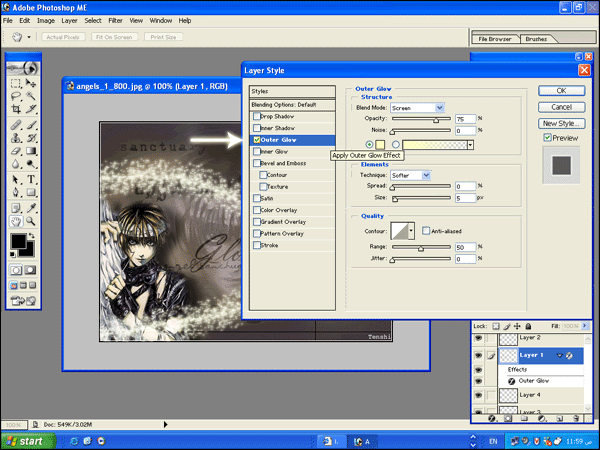Select the Path Selection arrow tool
The image size is (600, 450).
[16, 179]
